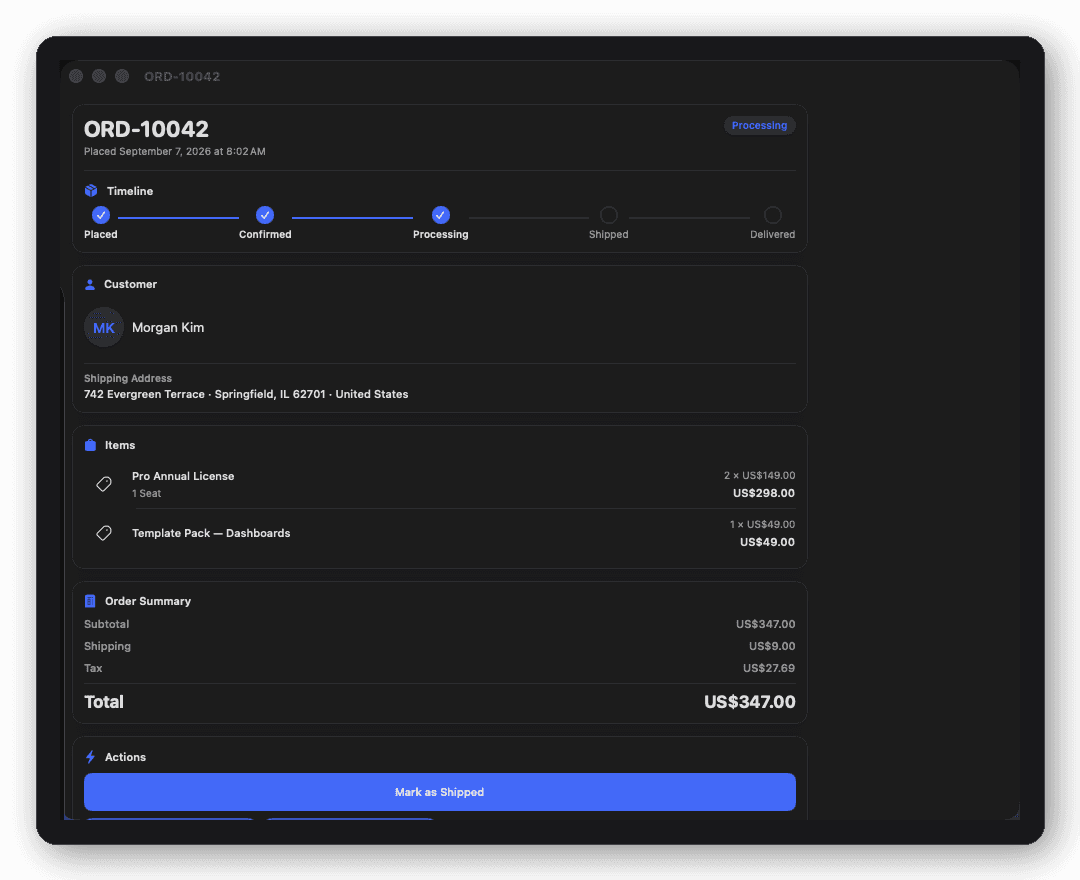This screenshot has width=1080, height=880.
Task: Close the window with the first title-bar button
Action: [76, 76]
